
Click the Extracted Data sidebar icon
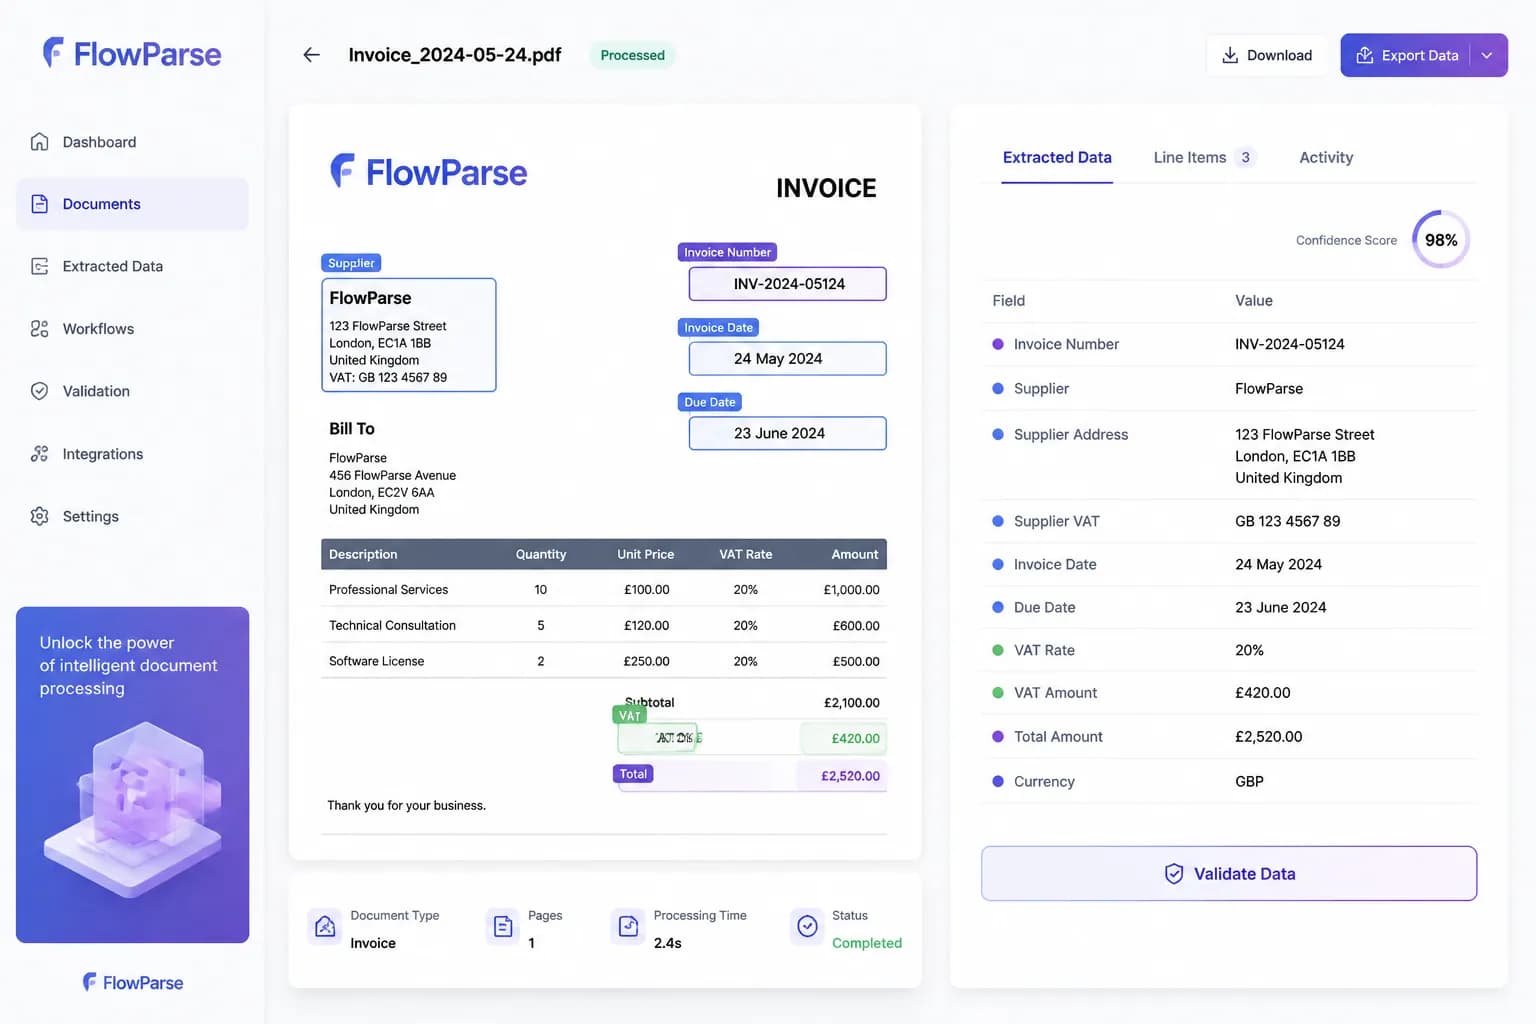point(39,266)
